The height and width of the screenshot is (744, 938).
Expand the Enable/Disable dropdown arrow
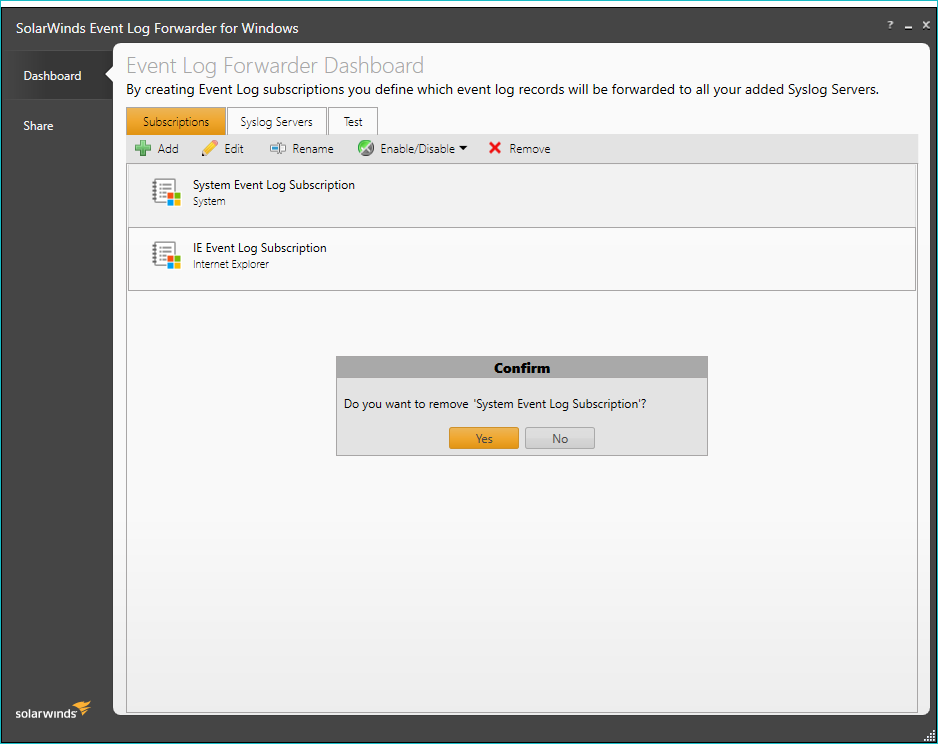[x=463, y=148]
